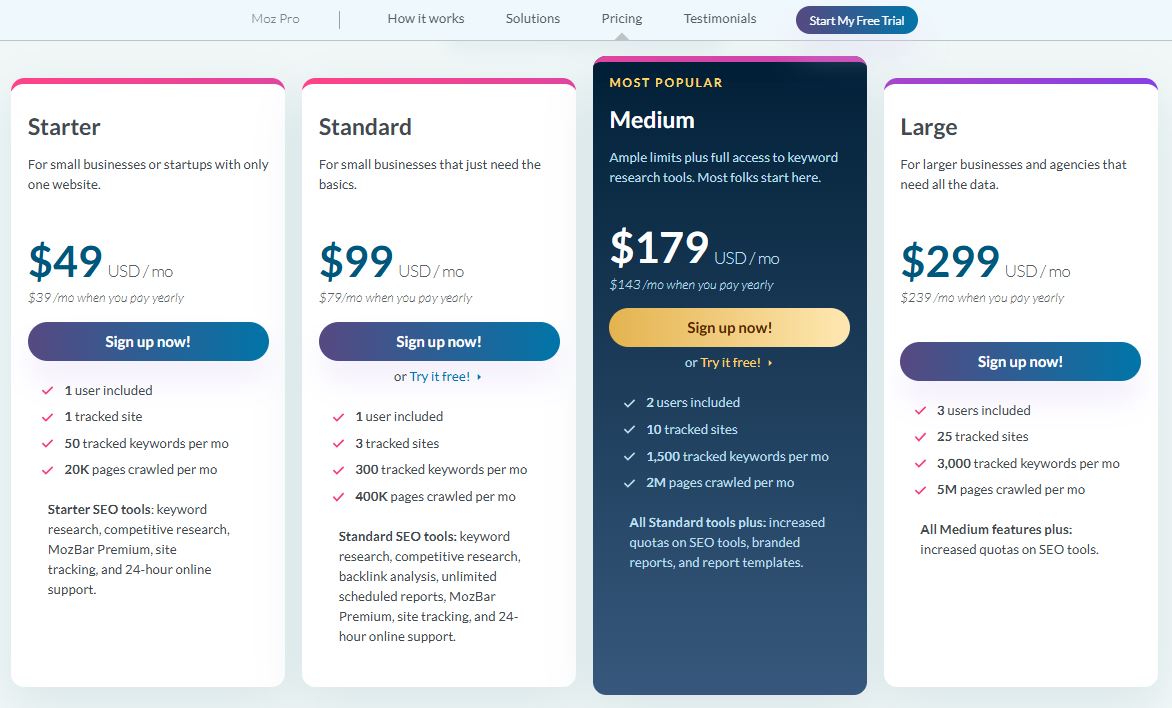Click checkmark beside 3 users included
The width and height of the screenshot is (1172, 708).
pyautogui.click(x=920, y=411)
